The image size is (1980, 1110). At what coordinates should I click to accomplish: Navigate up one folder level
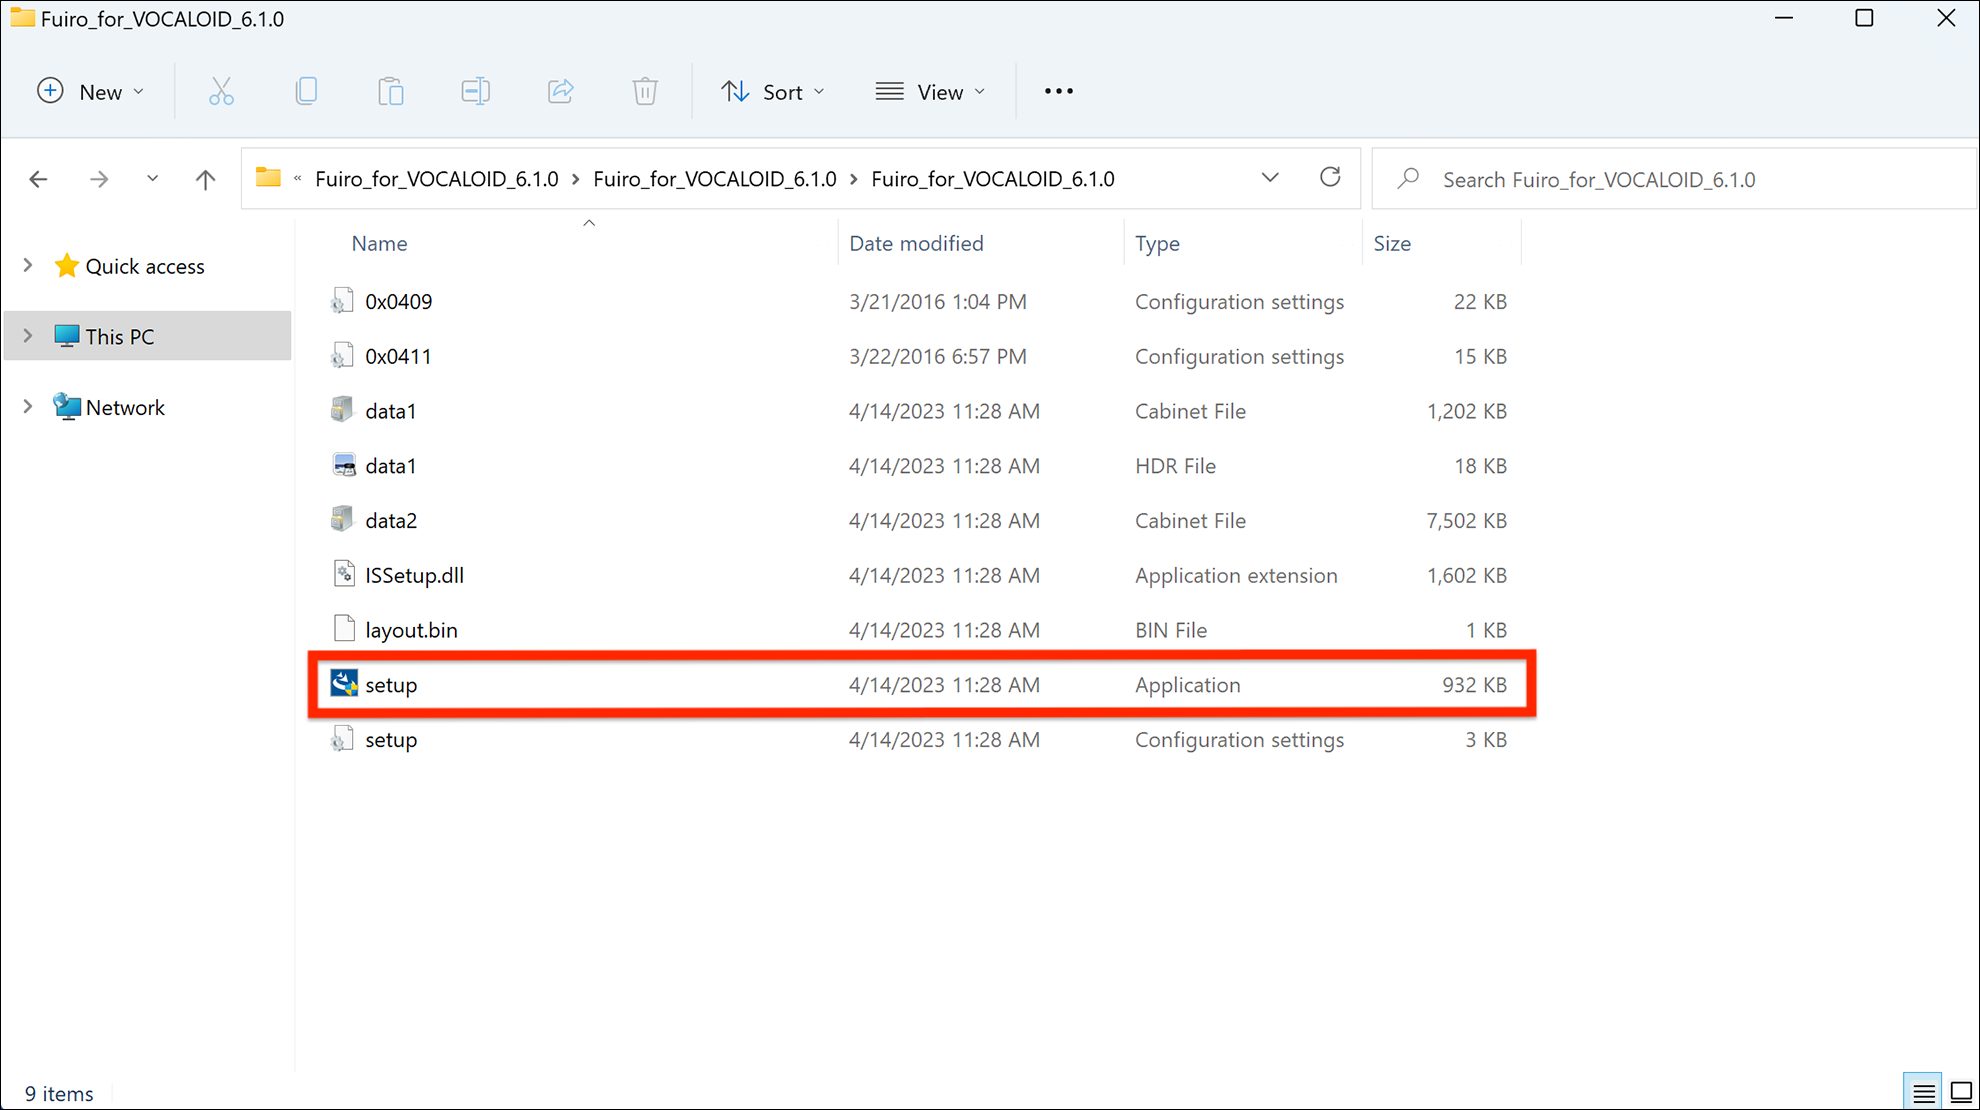click(205, 178)
